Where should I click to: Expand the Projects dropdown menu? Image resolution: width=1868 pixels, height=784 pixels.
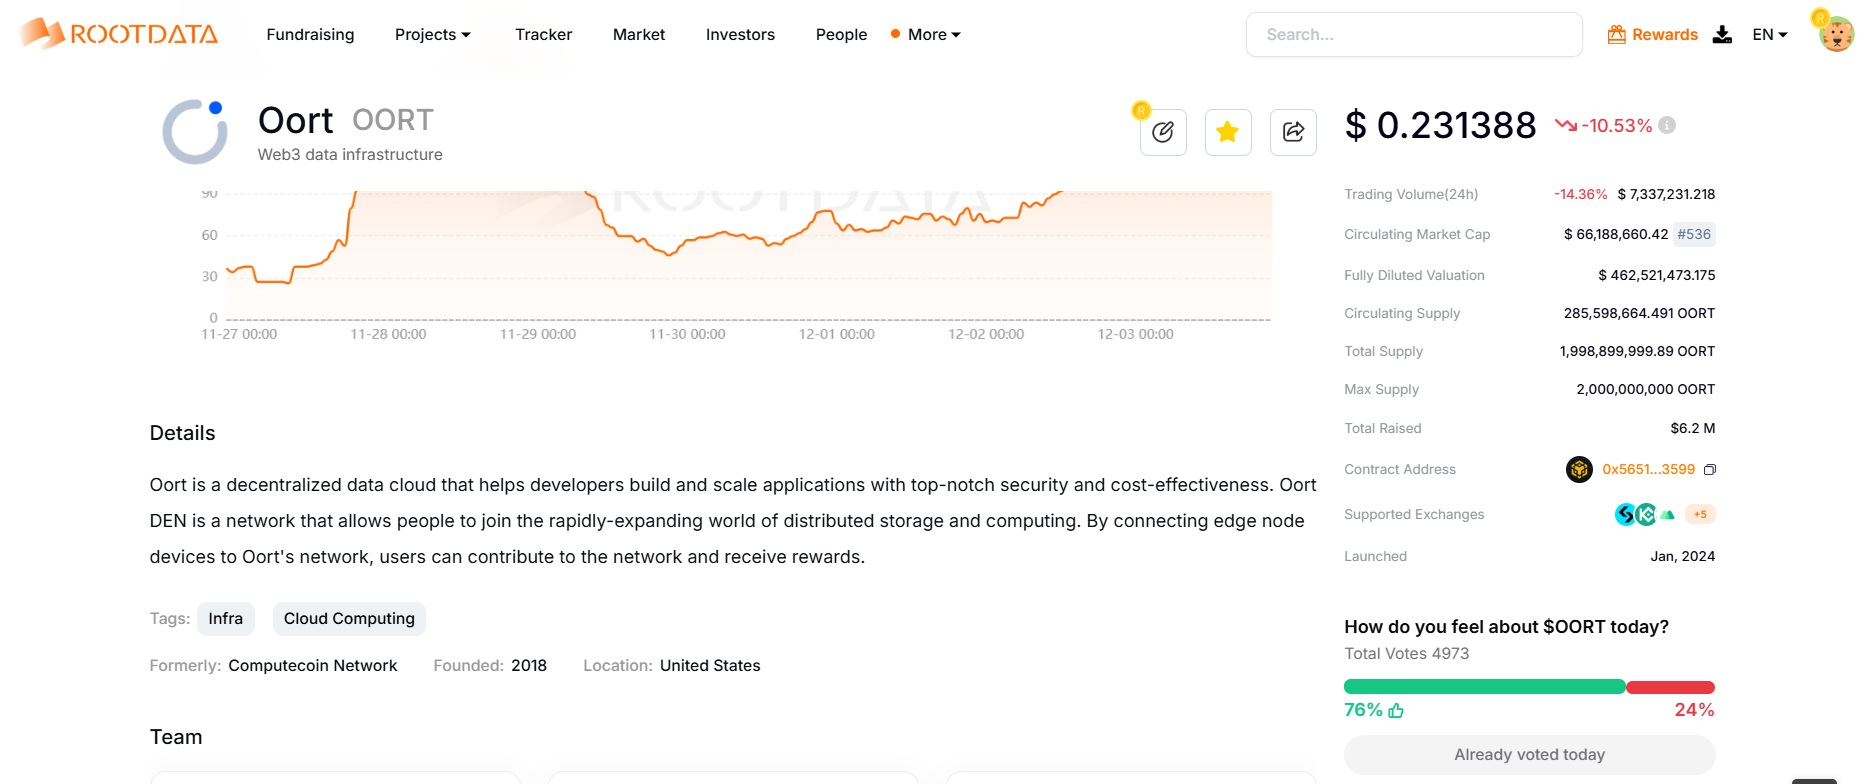[x=432, y=34]
